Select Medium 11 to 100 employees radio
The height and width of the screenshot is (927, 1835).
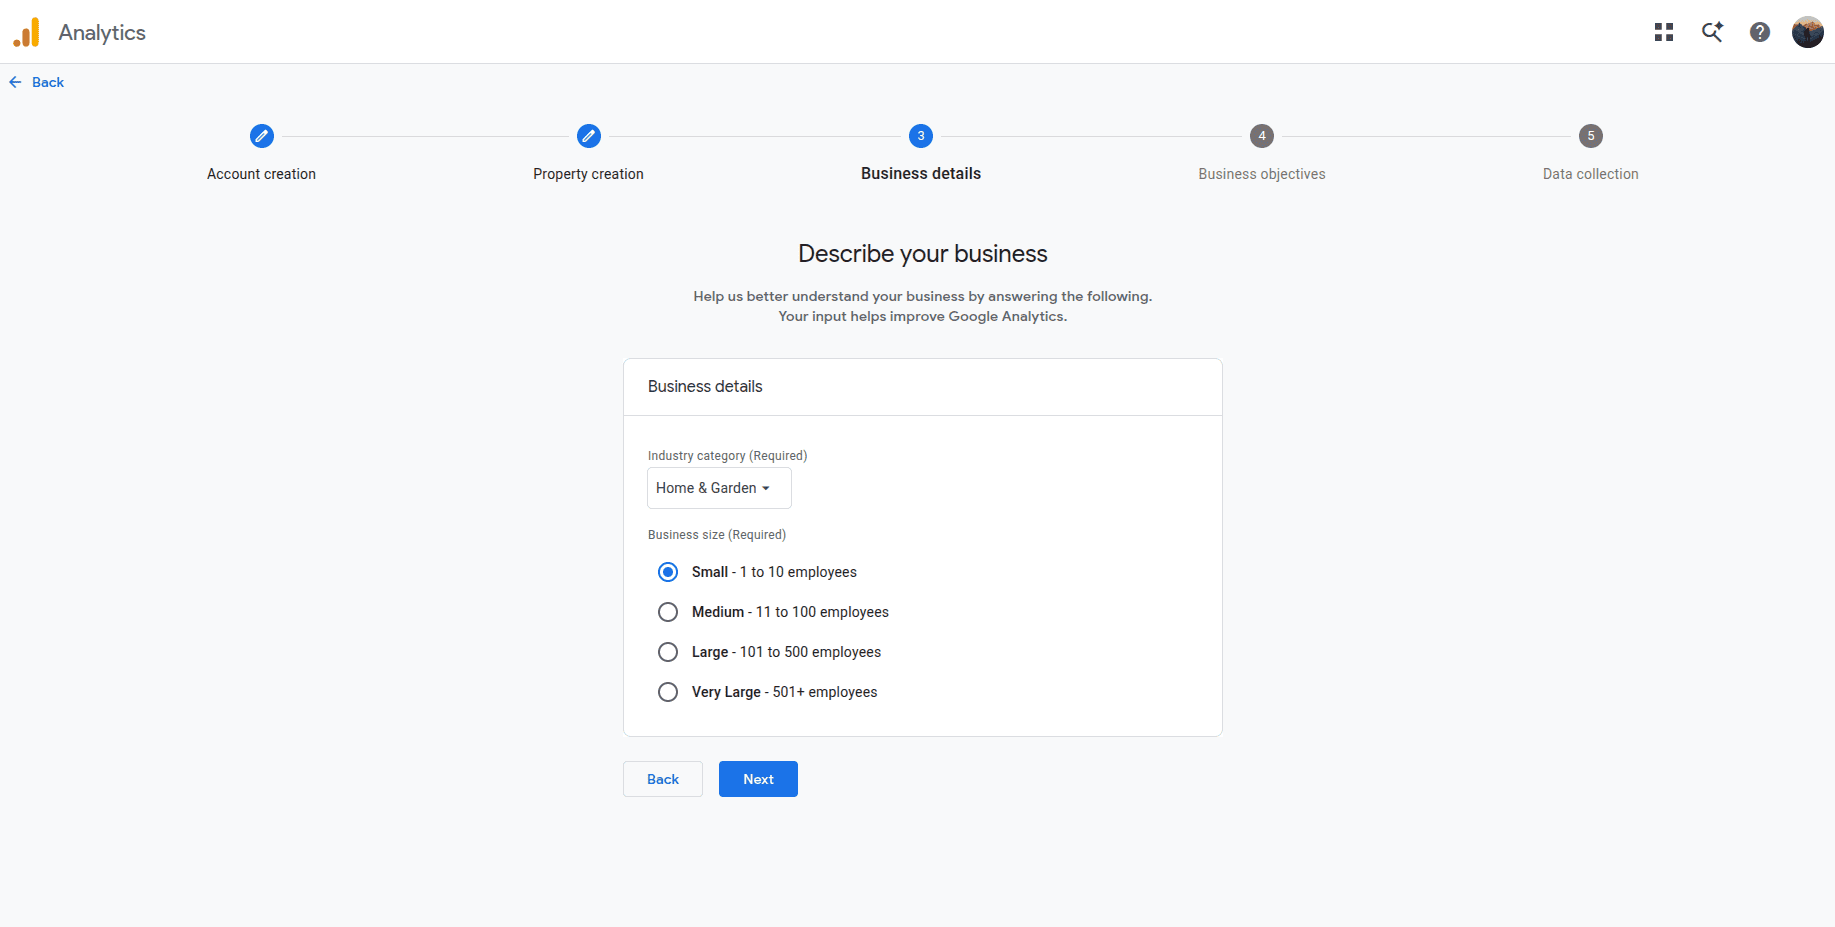pyautogui.click(x=668, y=612)
